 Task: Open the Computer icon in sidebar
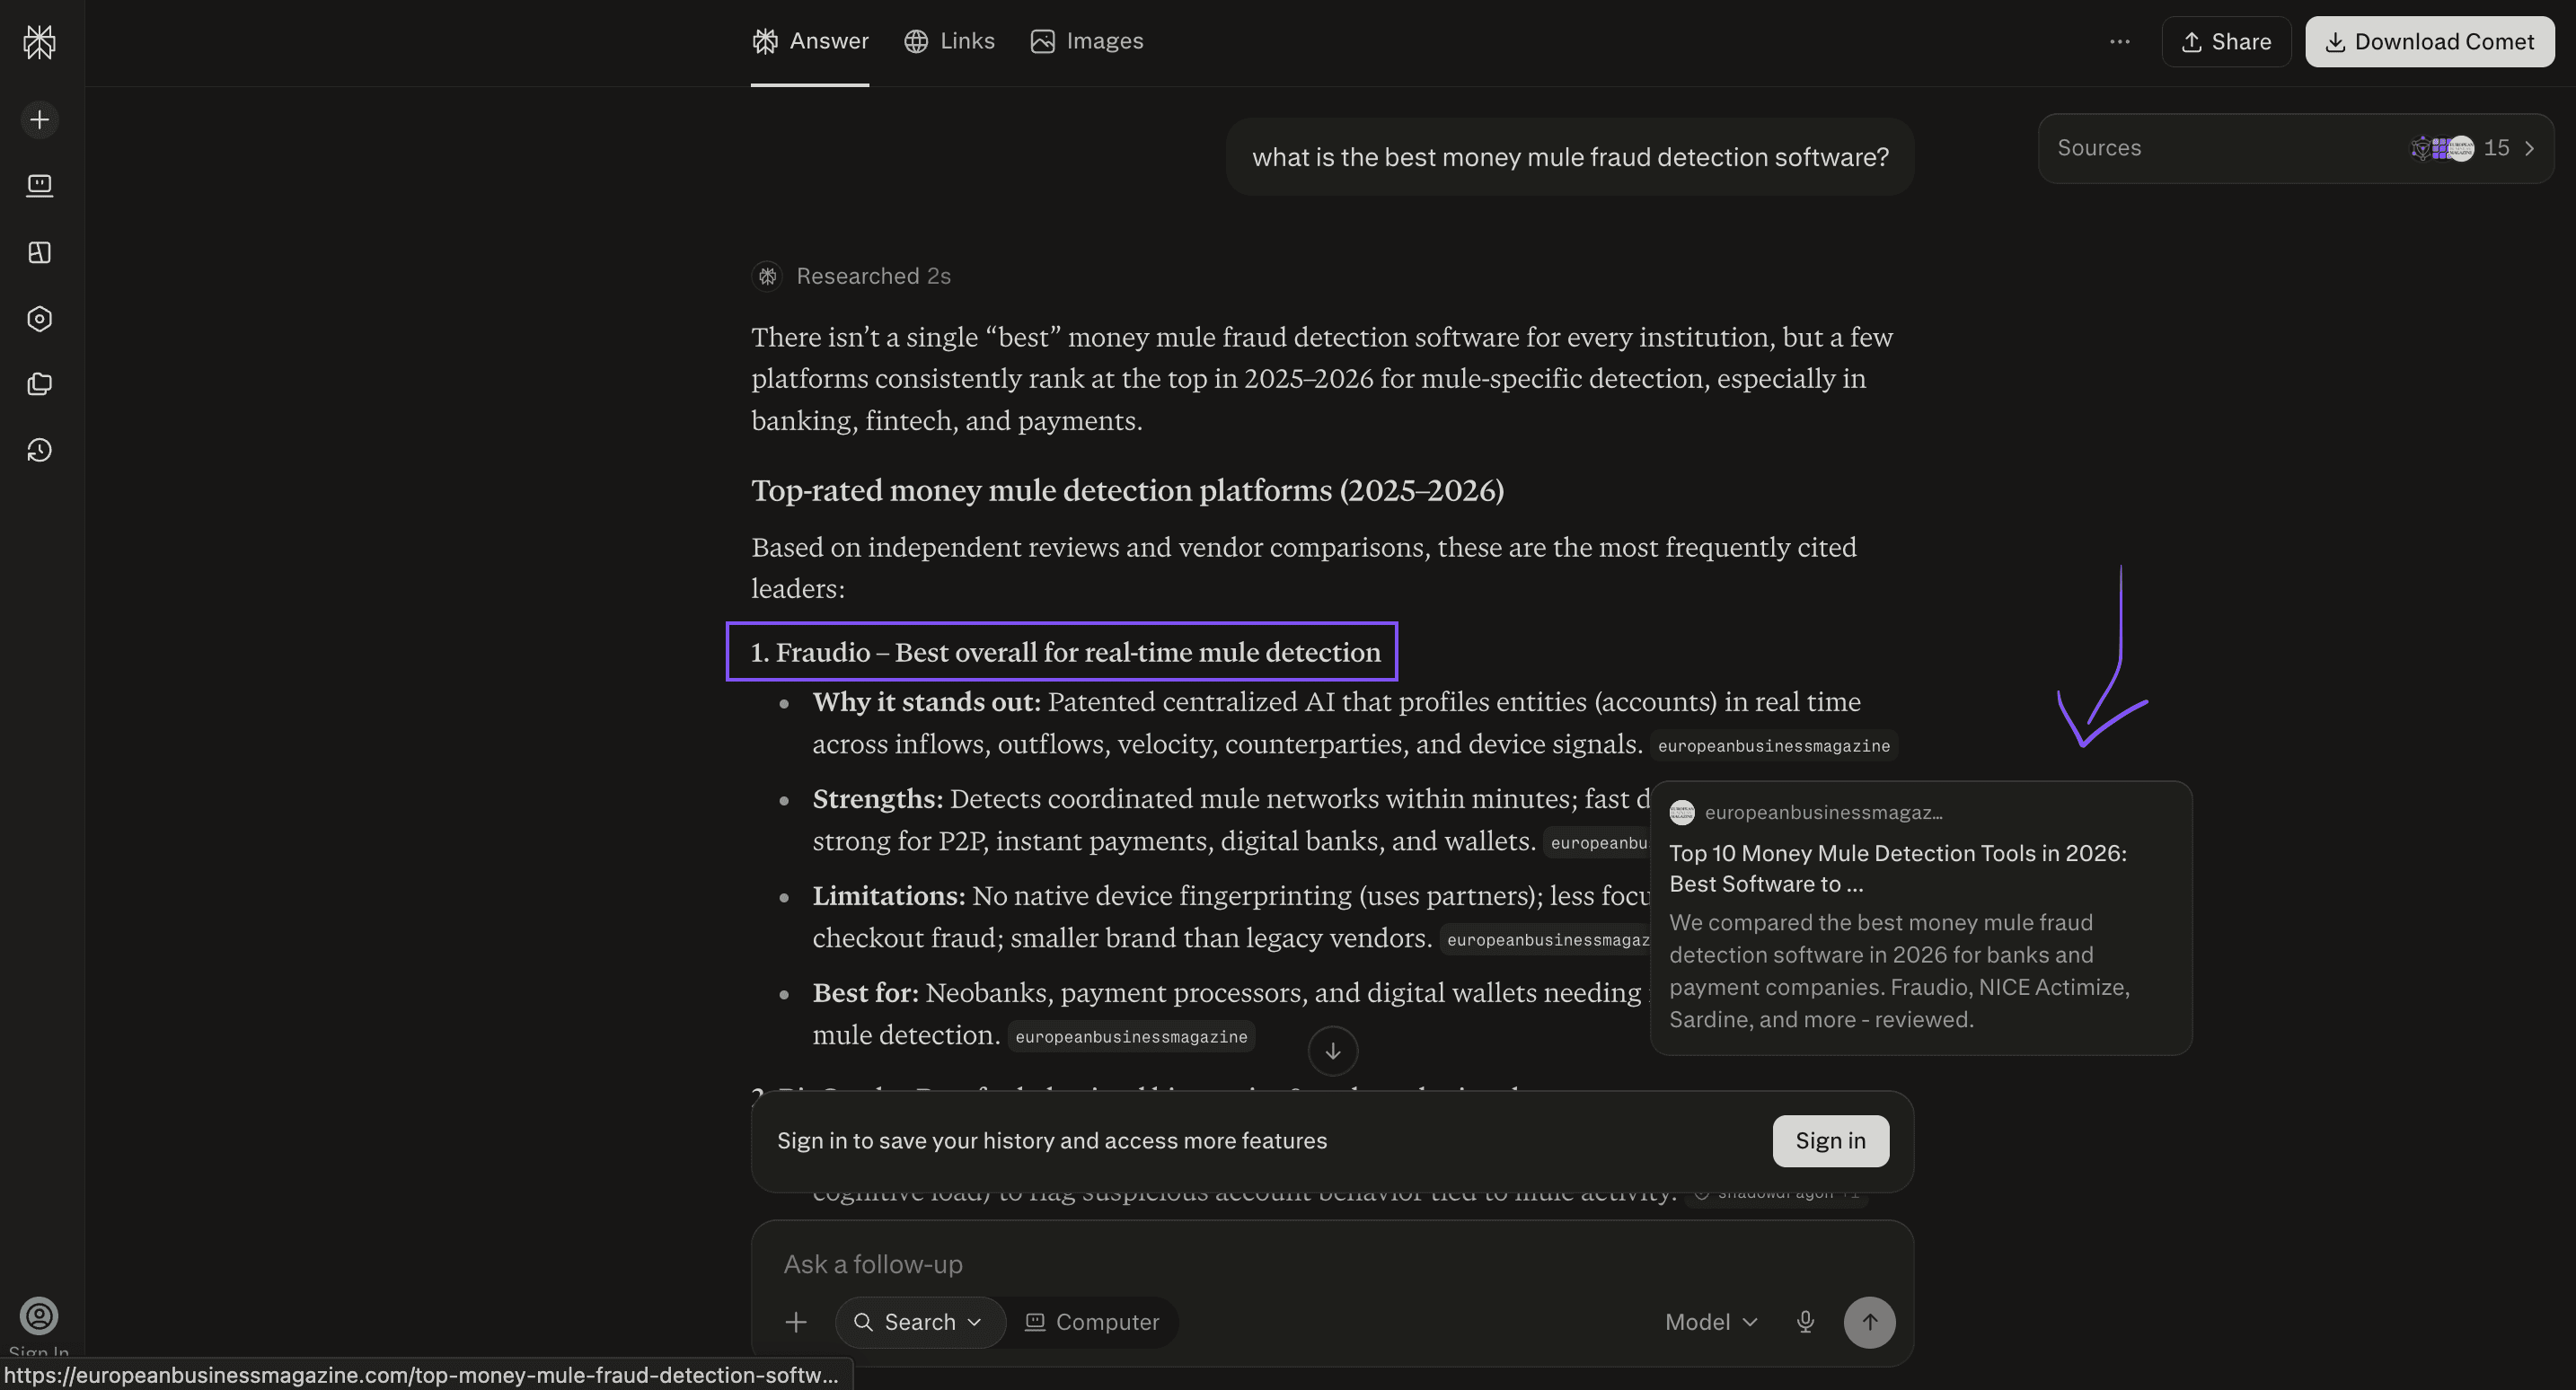pos(39,186)
